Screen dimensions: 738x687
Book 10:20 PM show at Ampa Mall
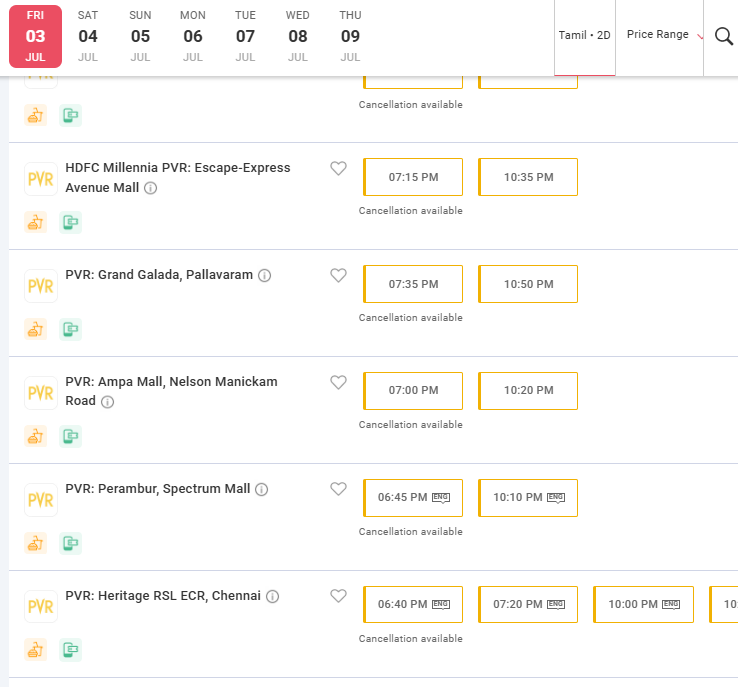coord(528,391)
